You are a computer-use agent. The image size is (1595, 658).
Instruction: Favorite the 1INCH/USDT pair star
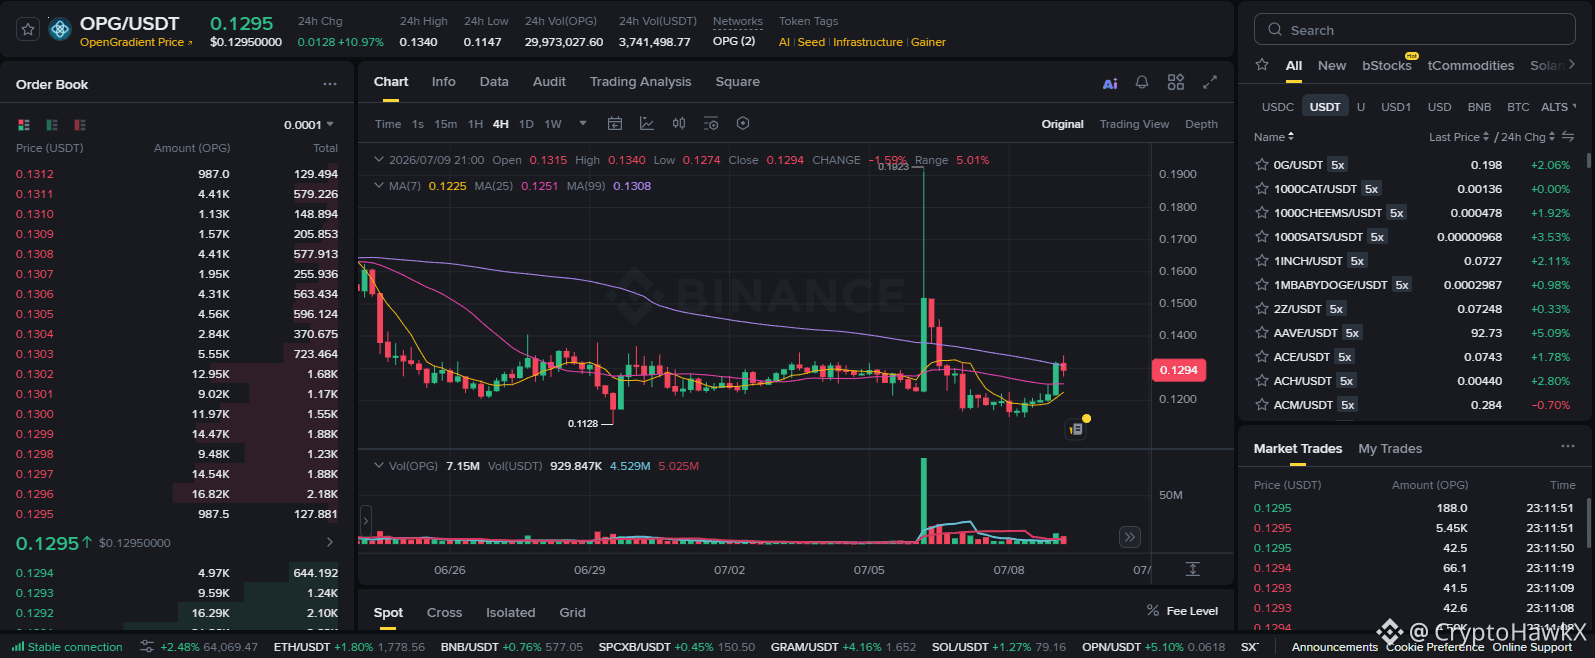[x=1262, y=261]
